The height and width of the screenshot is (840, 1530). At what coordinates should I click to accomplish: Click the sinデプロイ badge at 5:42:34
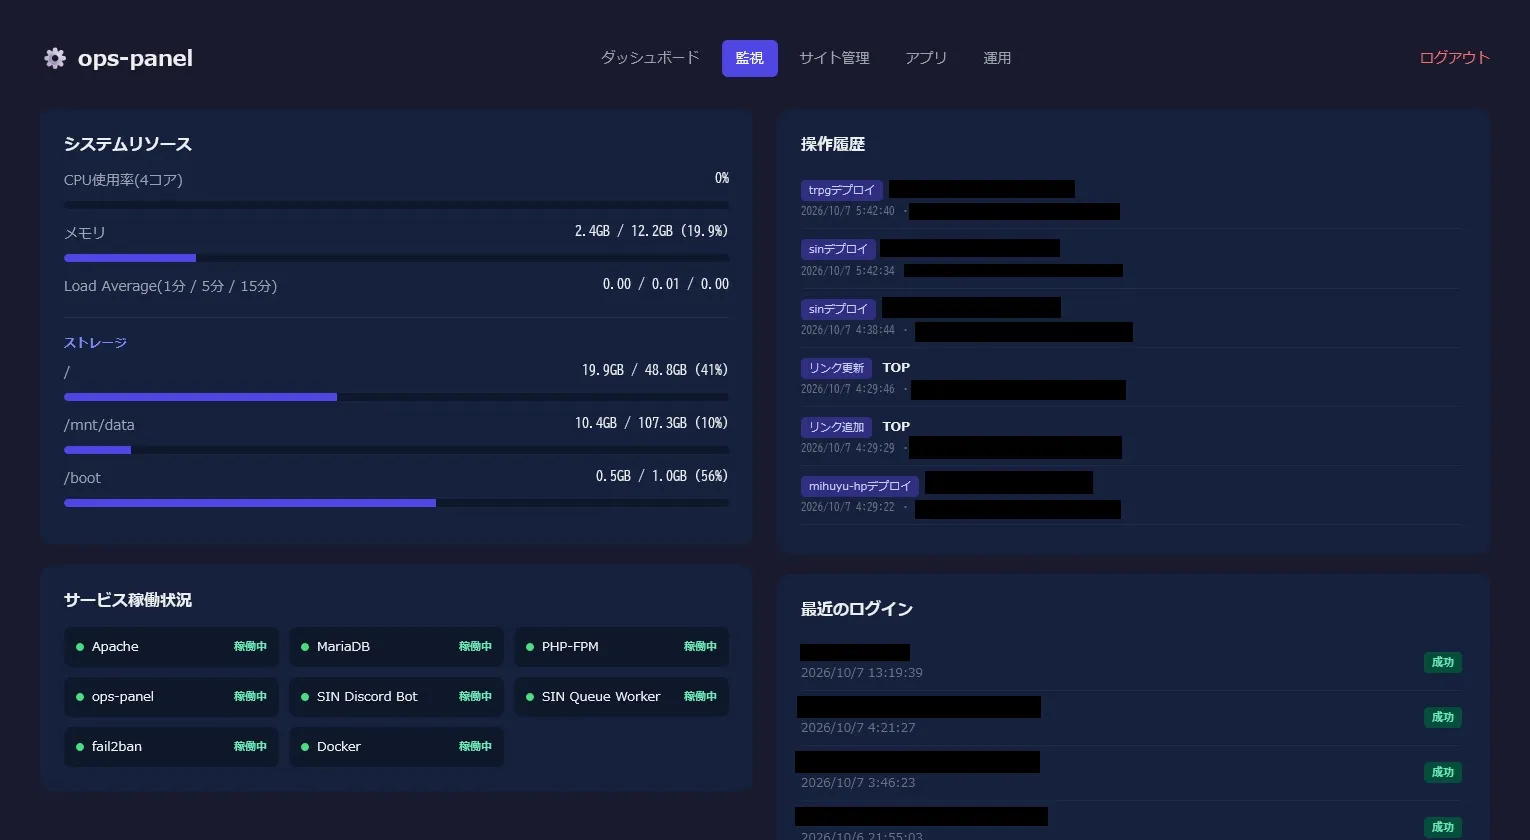pos(838,249)
